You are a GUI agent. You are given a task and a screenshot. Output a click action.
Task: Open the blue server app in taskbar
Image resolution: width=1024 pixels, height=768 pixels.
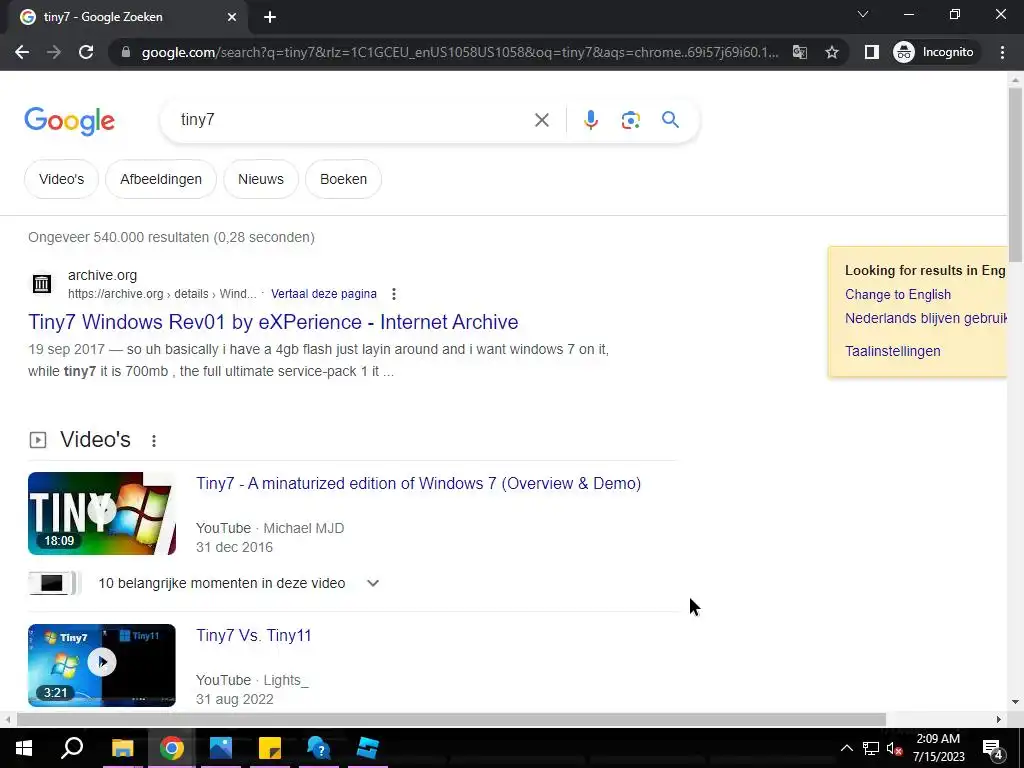coord(368,748)
